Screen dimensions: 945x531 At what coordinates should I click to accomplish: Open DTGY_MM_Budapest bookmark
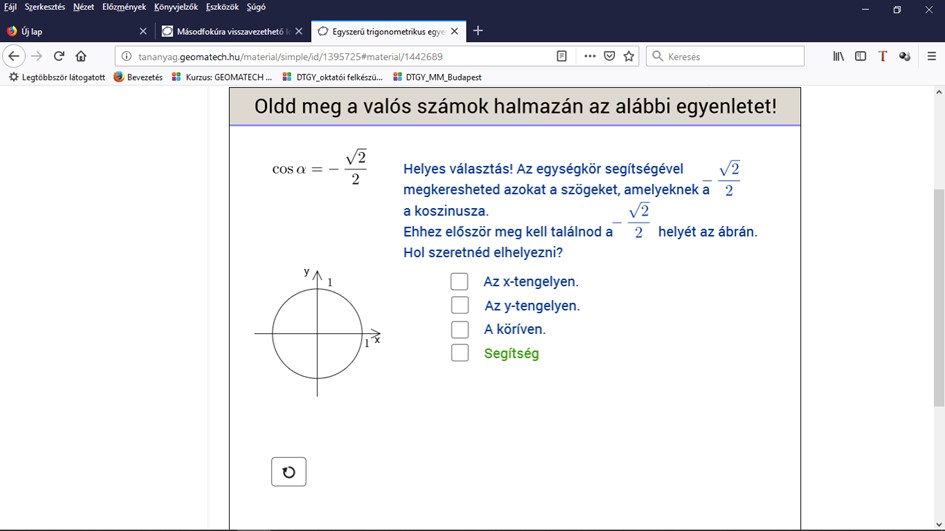(x=437, y=77)
